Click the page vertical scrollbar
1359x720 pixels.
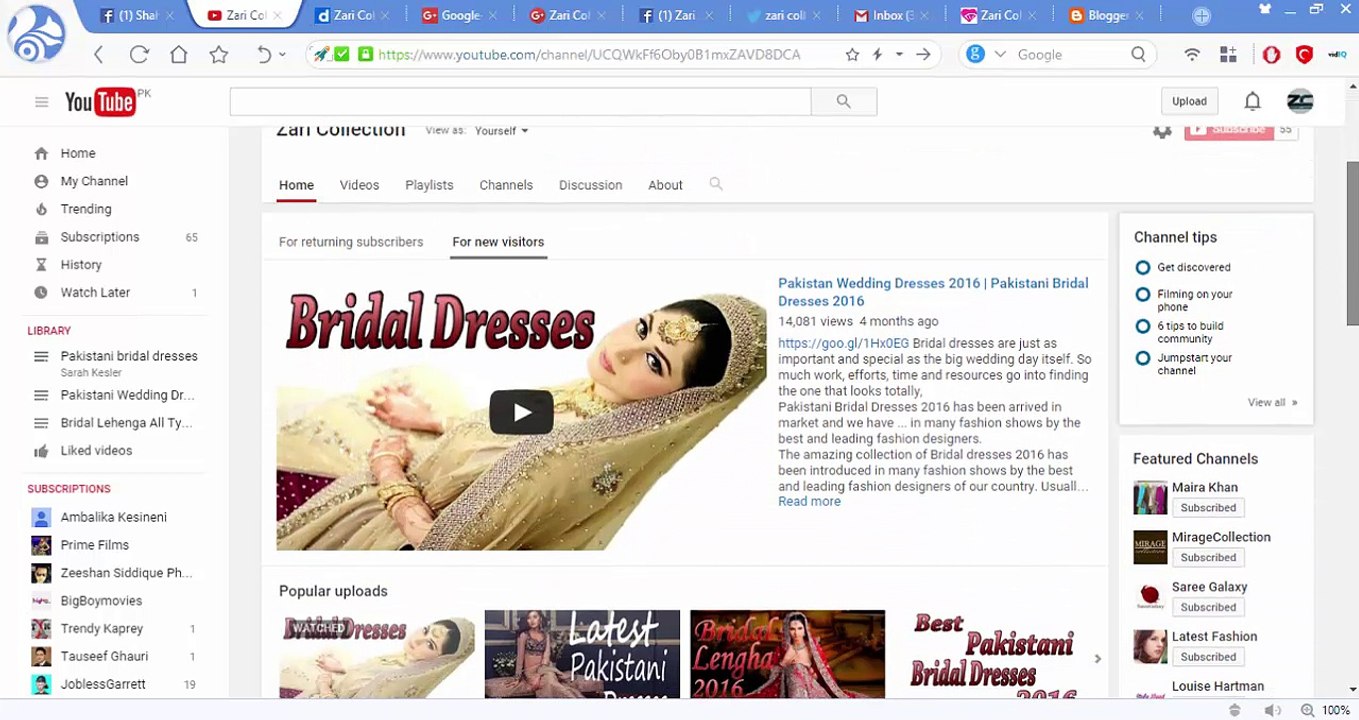coord(1352,243)
